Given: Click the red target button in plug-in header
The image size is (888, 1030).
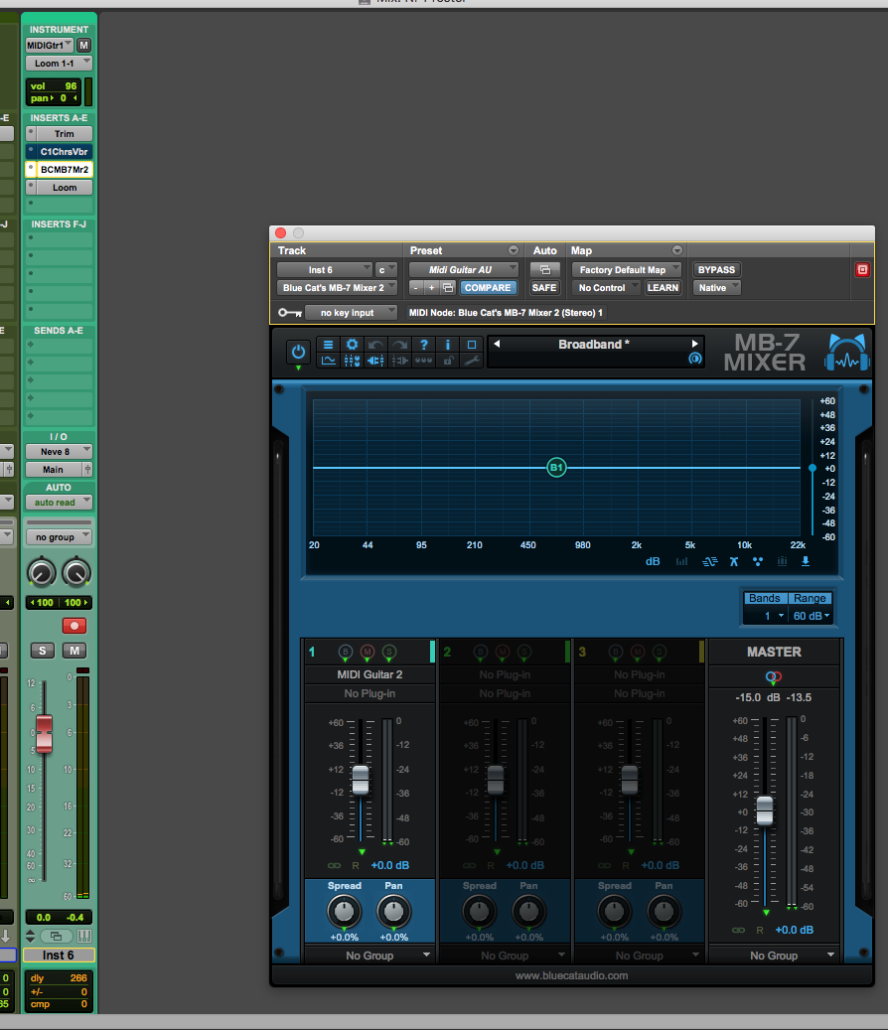Looking at the screenshot, I should [862, 270].
